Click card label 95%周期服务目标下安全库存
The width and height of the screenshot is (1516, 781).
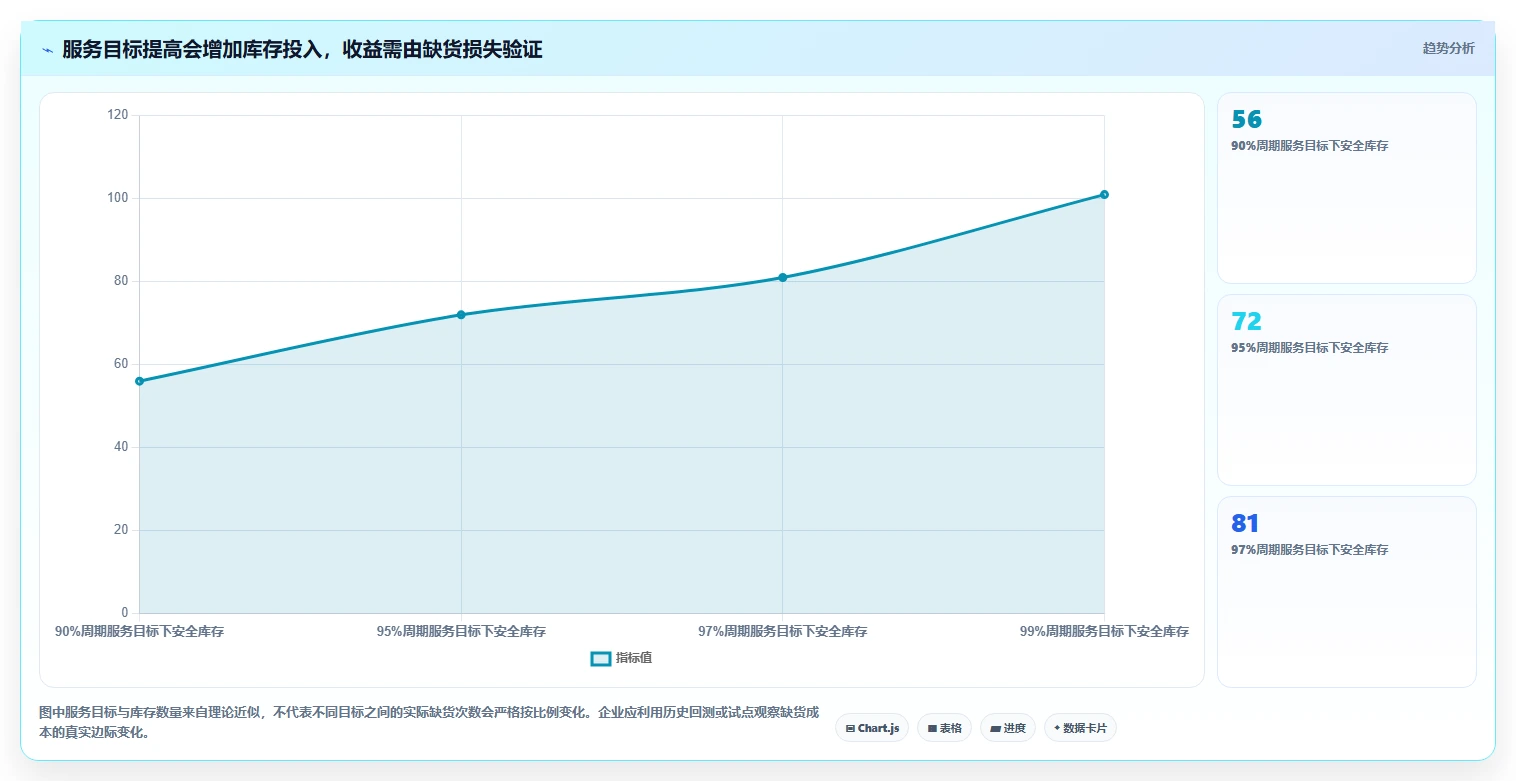(x=1309, y=348)
